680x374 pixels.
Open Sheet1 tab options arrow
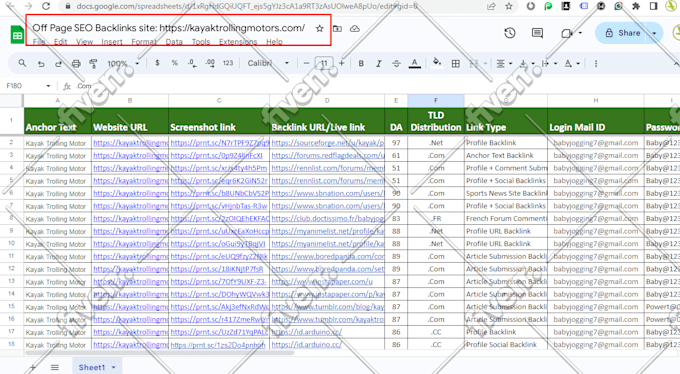(x=114, y=367)
